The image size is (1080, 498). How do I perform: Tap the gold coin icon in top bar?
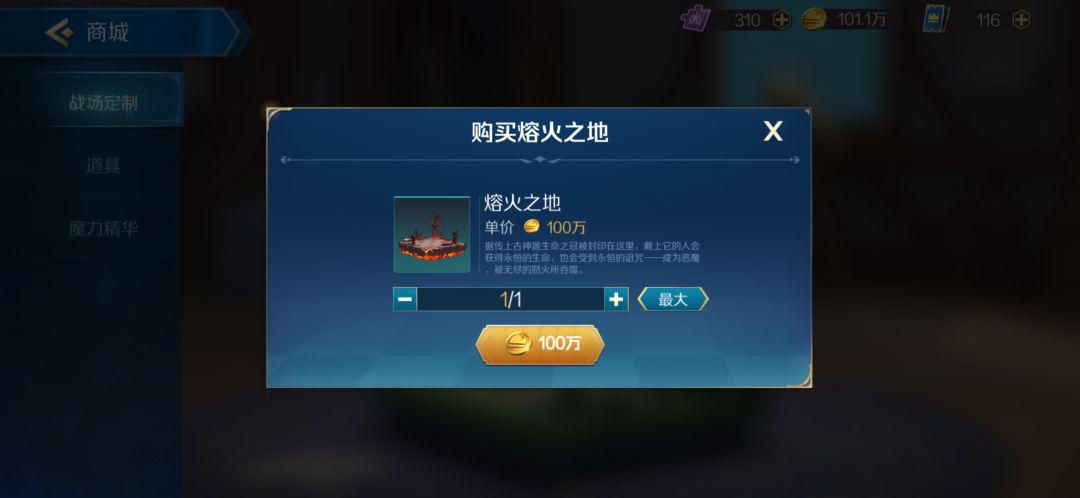pos(813,20)
